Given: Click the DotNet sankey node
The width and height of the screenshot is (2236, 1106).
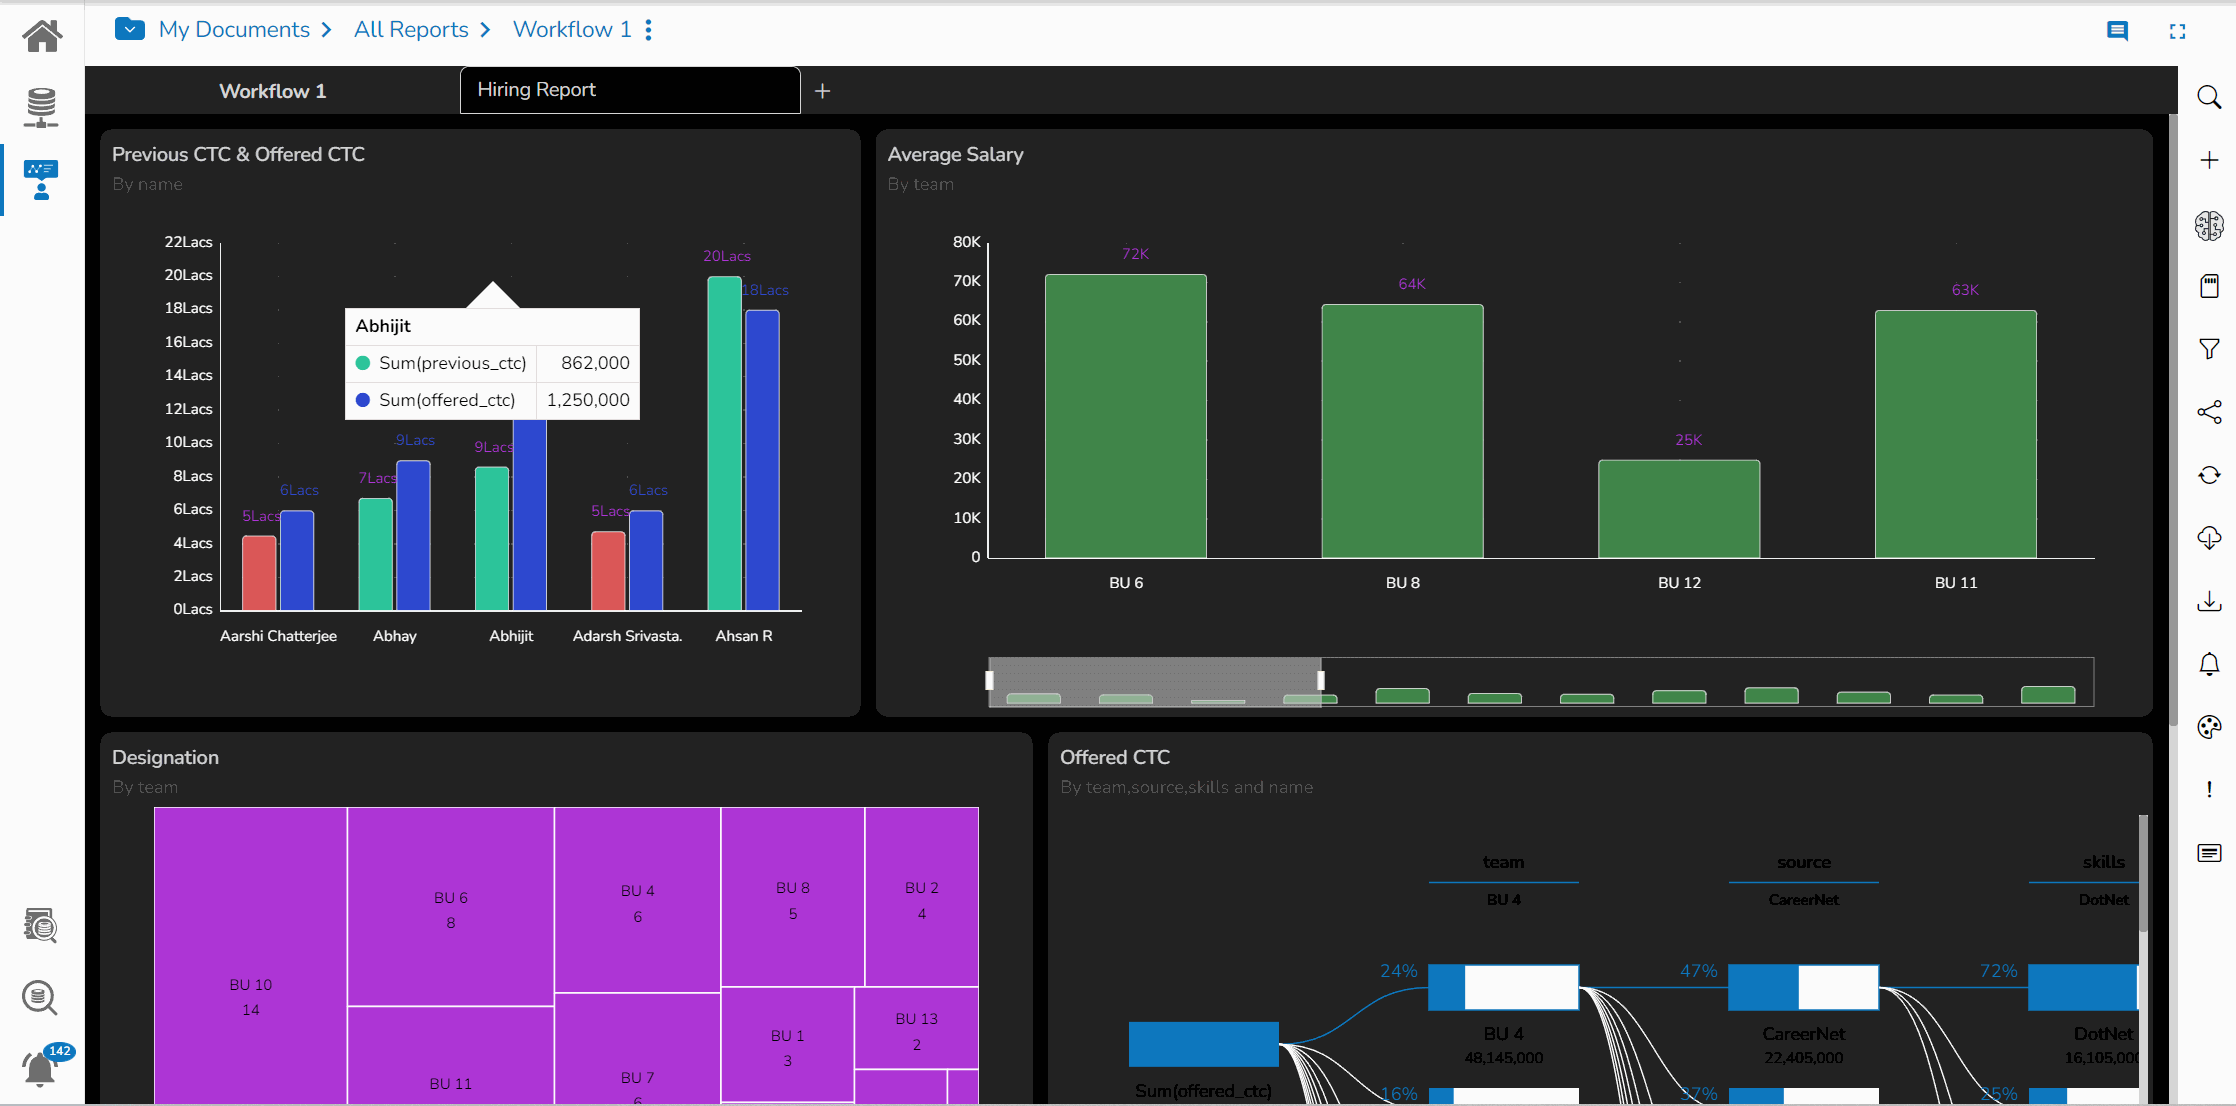Looking at the screenshot, I should click(x=2084, y=987).
